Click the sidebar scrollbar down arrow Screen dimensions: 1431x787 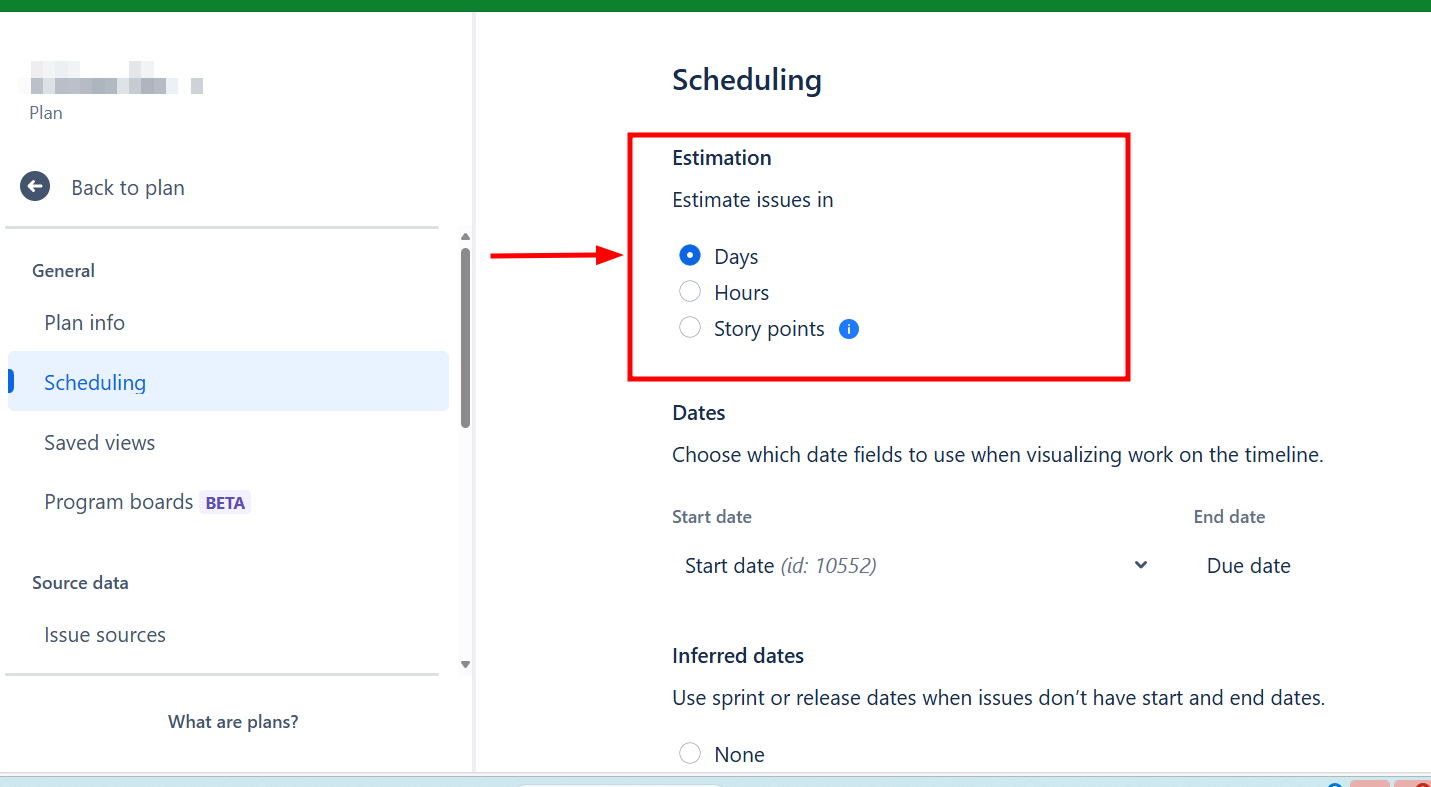click(x=465, y=664)
